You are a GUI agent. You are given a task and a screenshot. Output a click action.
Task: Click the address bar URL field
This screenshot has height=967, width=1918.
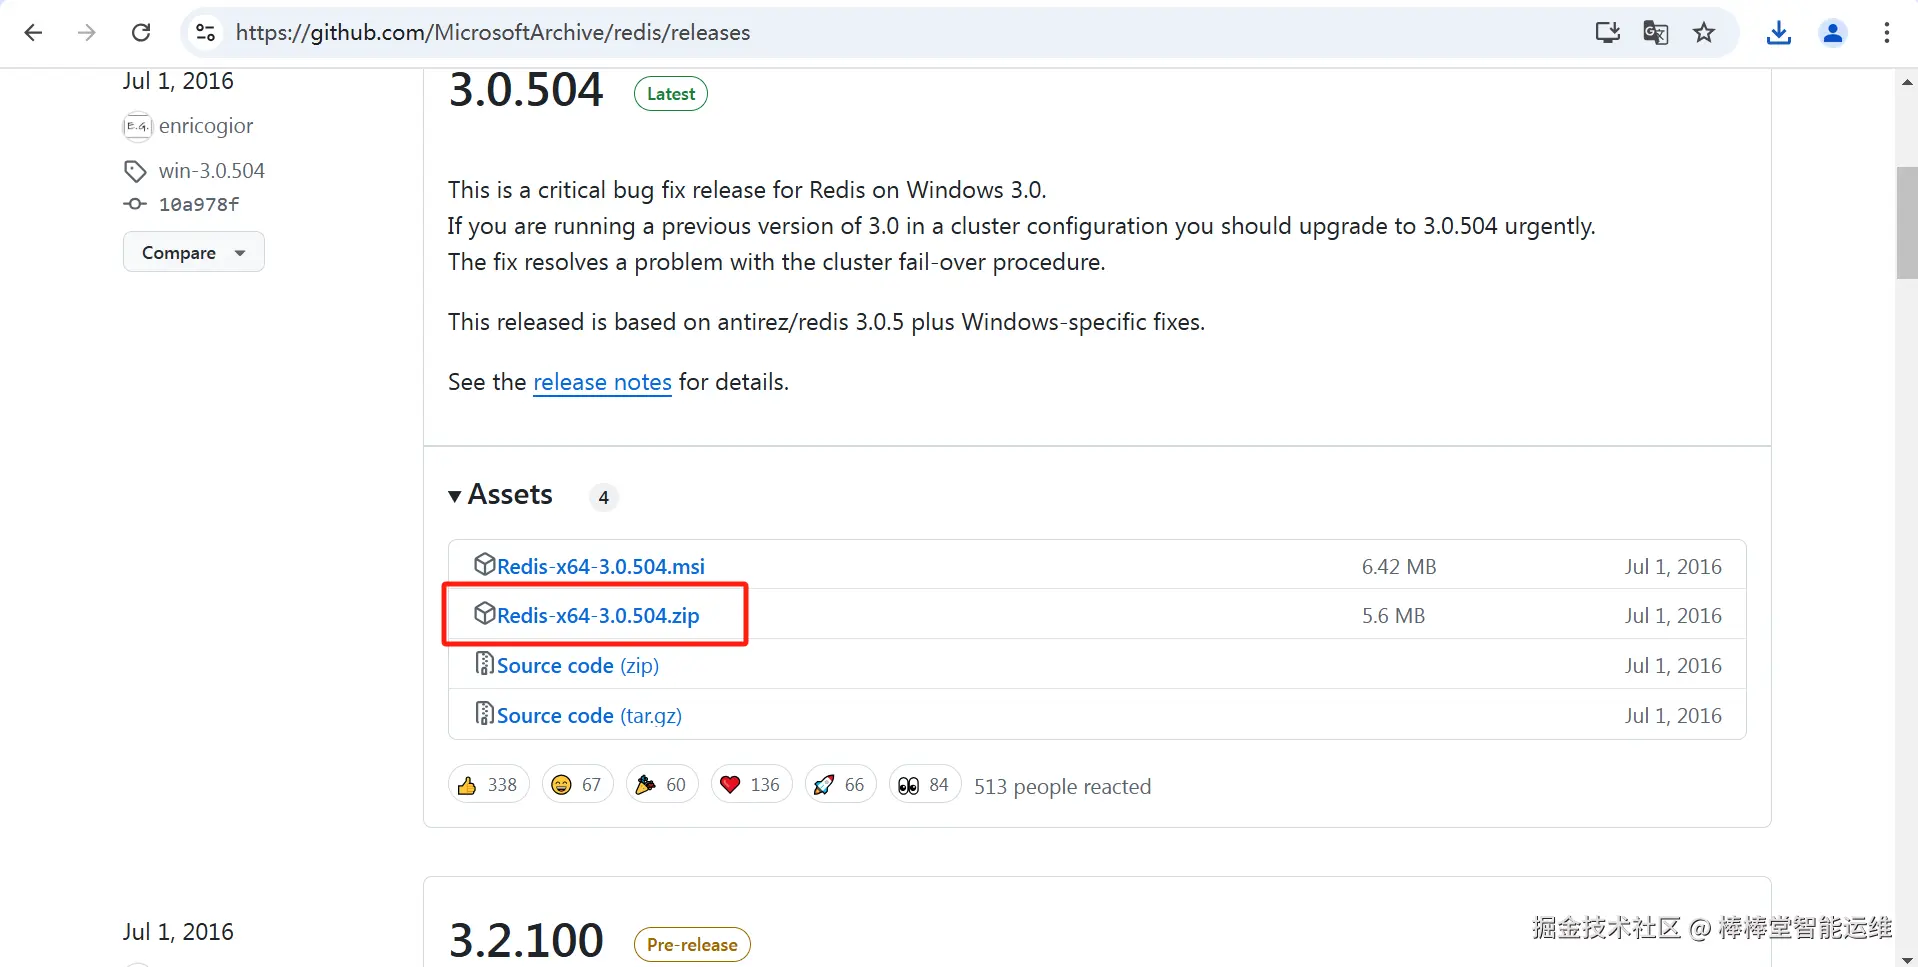(800, 33)
